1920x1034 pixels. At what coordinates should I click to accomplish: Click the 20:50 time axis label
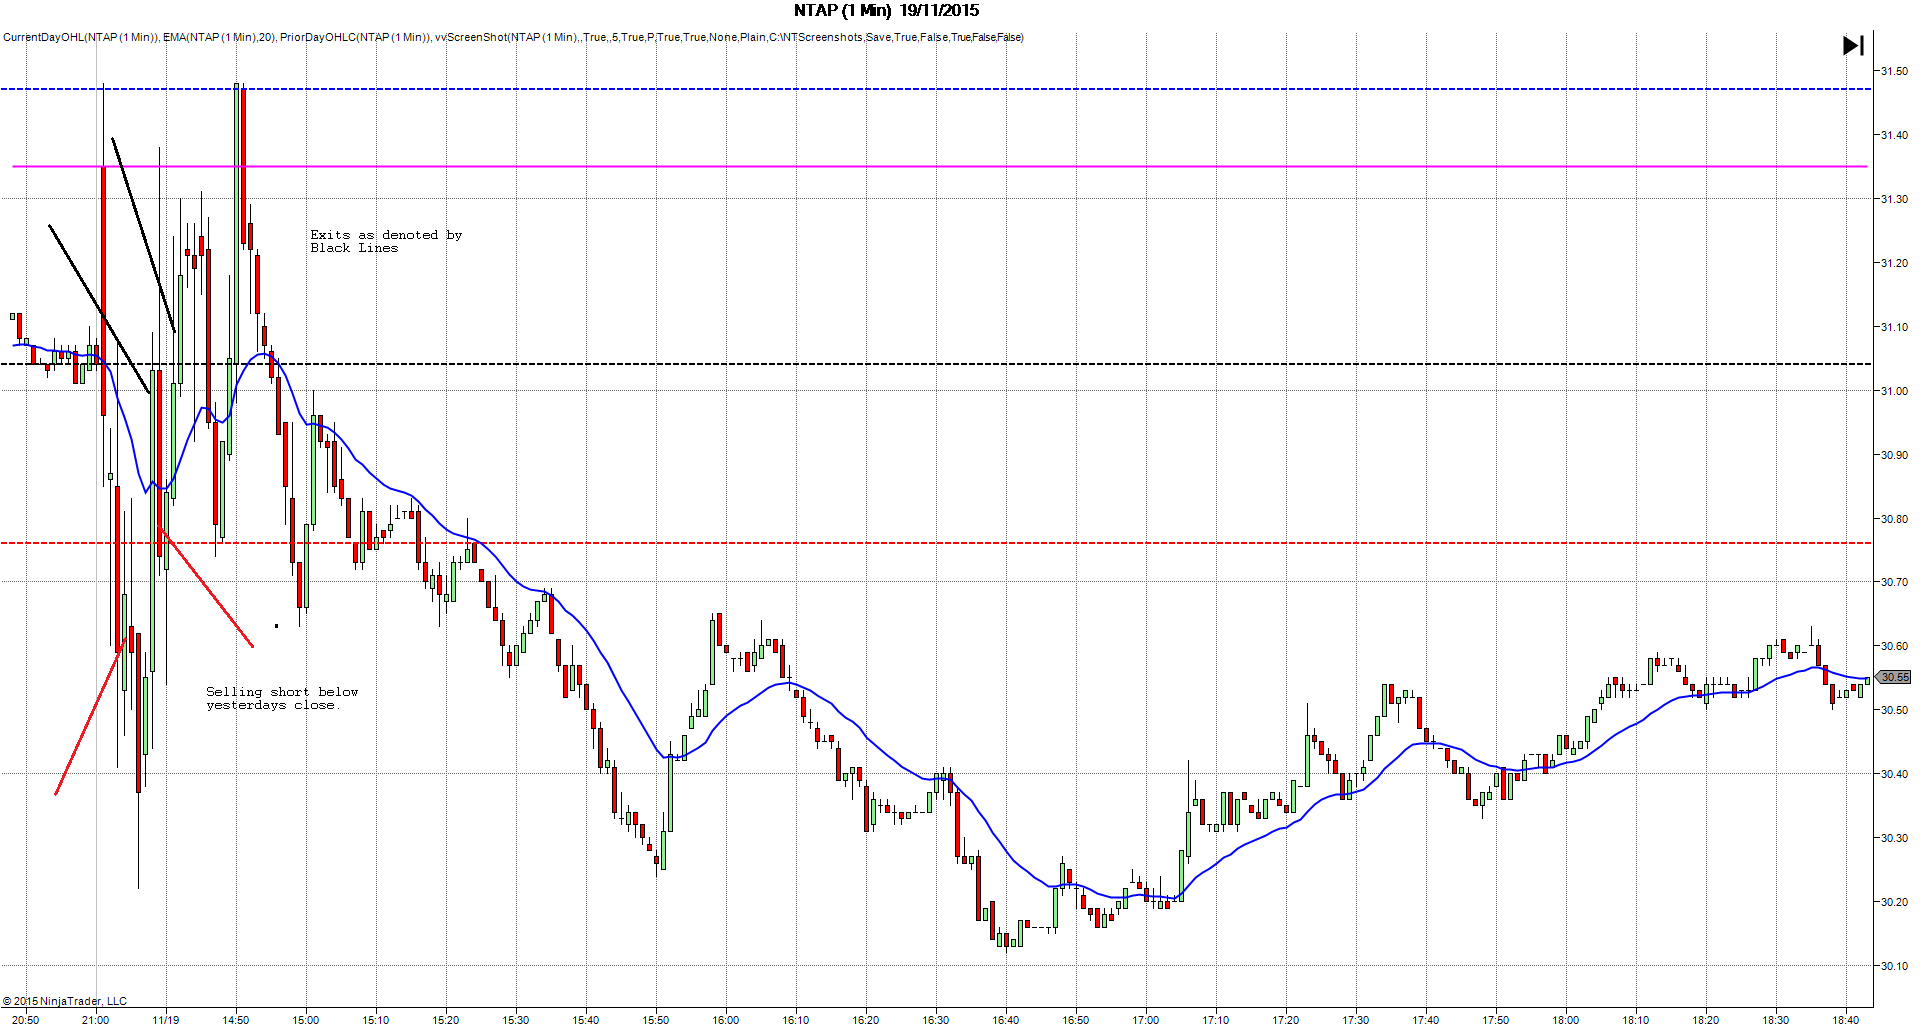tap(26, 1020)
